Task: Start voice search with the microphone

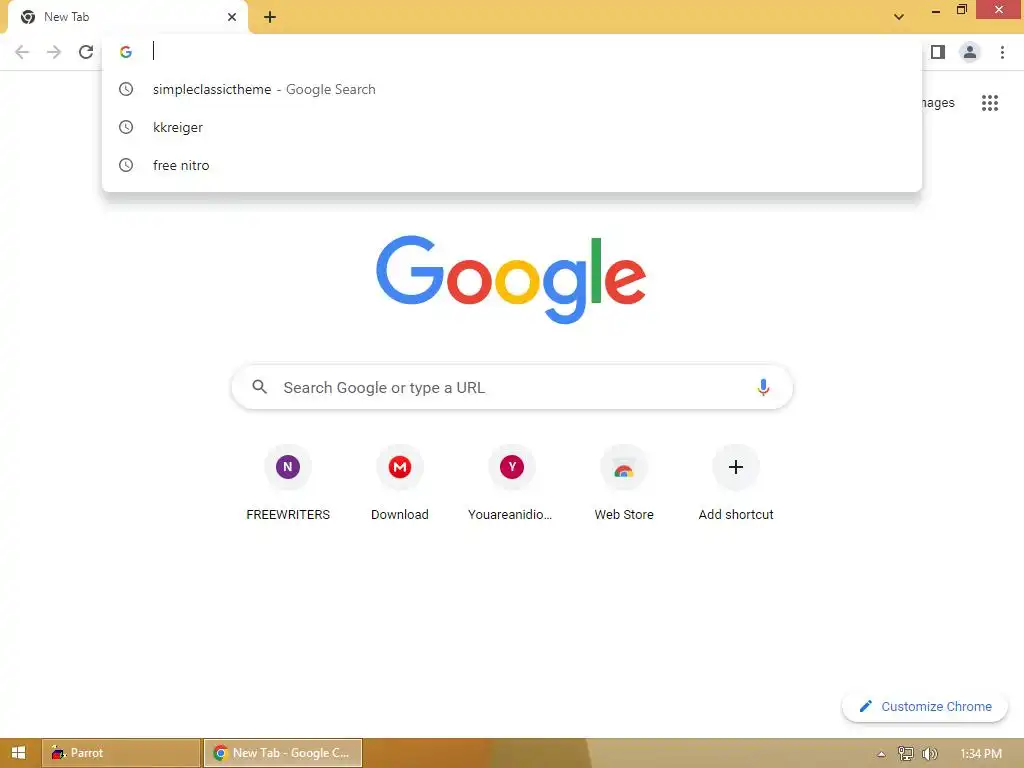Action: (763, 387)
